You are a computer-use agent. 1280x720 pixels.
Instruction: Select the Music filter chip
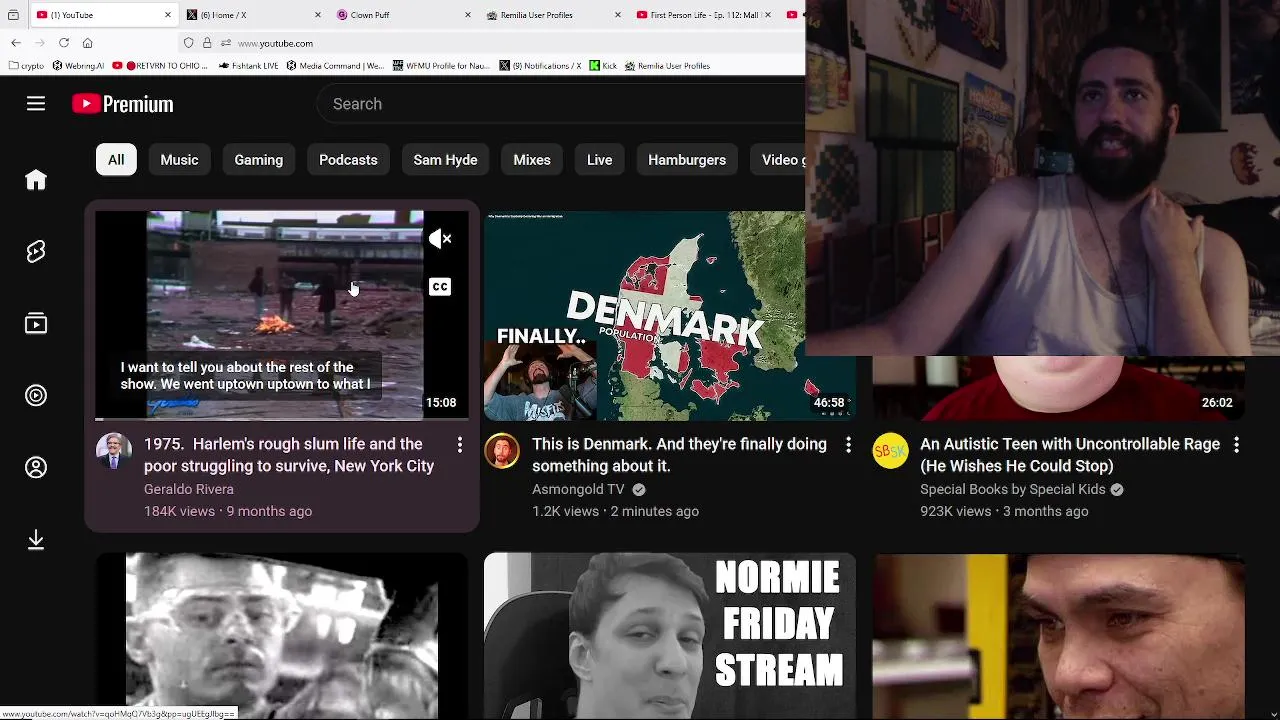coord(180,160)
